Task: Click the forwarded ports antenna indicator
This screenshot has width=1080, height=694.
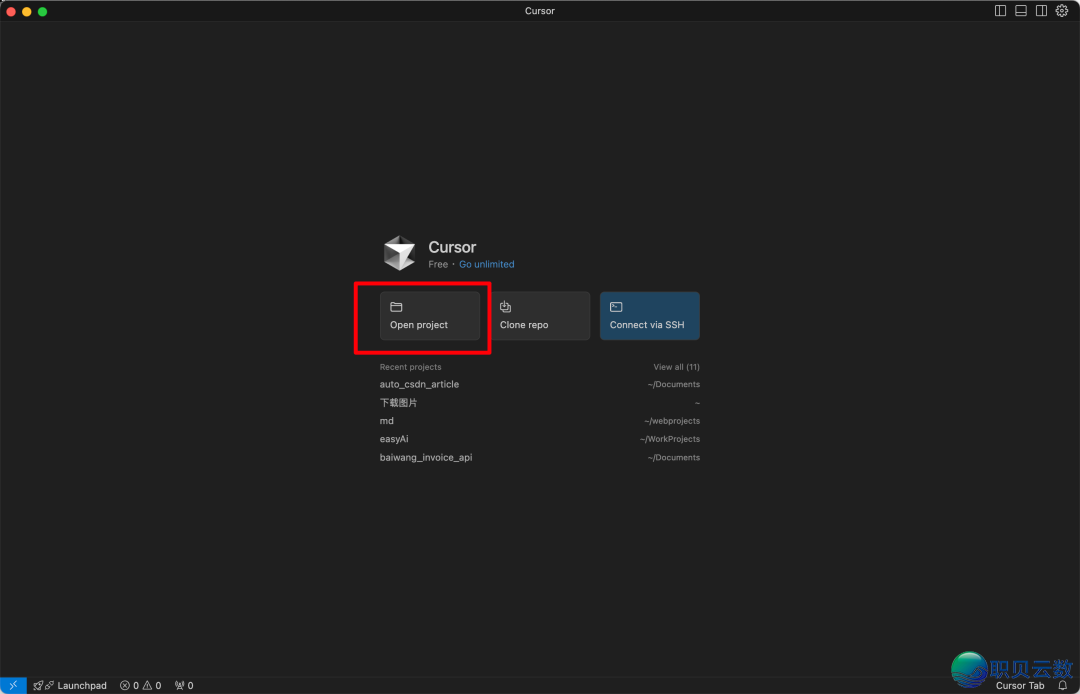Action: pyautogui.click(x=184, y=685)
